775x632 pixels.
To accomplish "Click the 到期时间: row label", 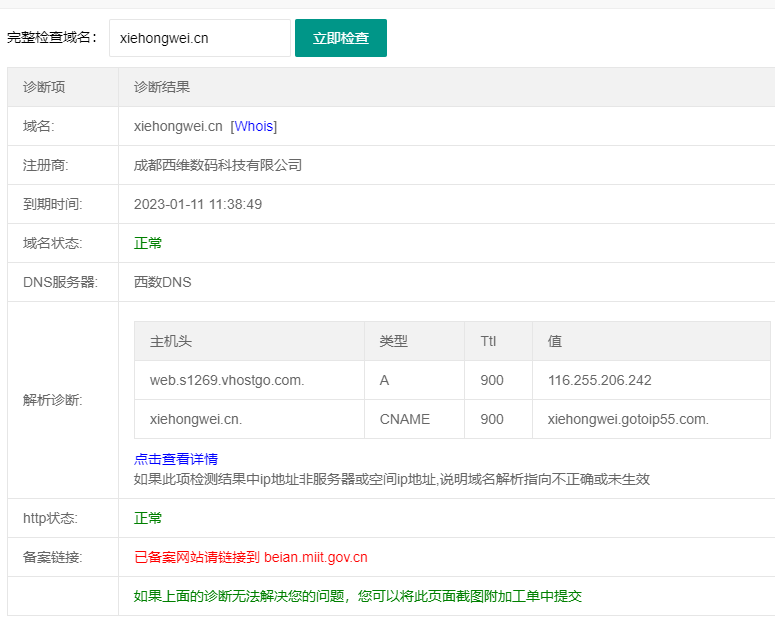I will point(53,204).
